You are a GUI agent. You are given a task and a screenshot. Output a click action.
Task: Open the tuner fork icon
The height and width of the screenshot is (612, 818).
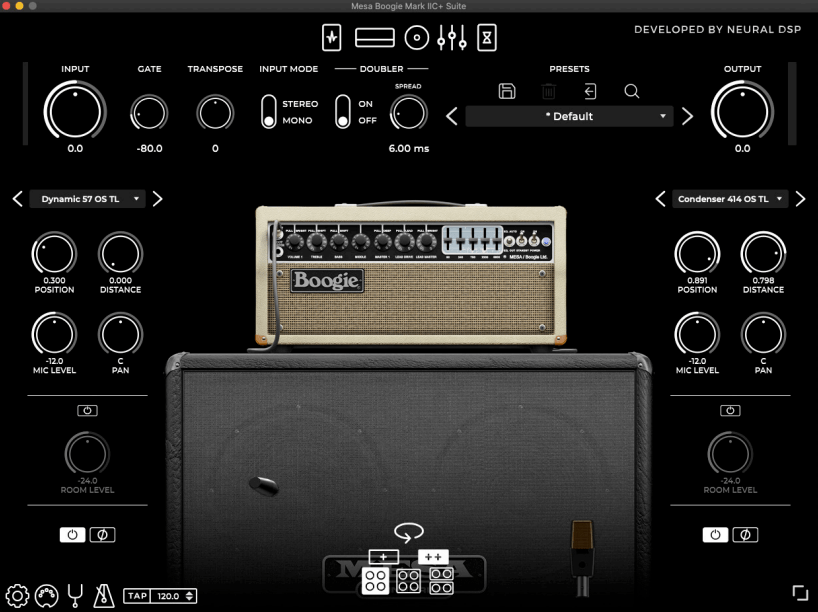tap(75, 596)
